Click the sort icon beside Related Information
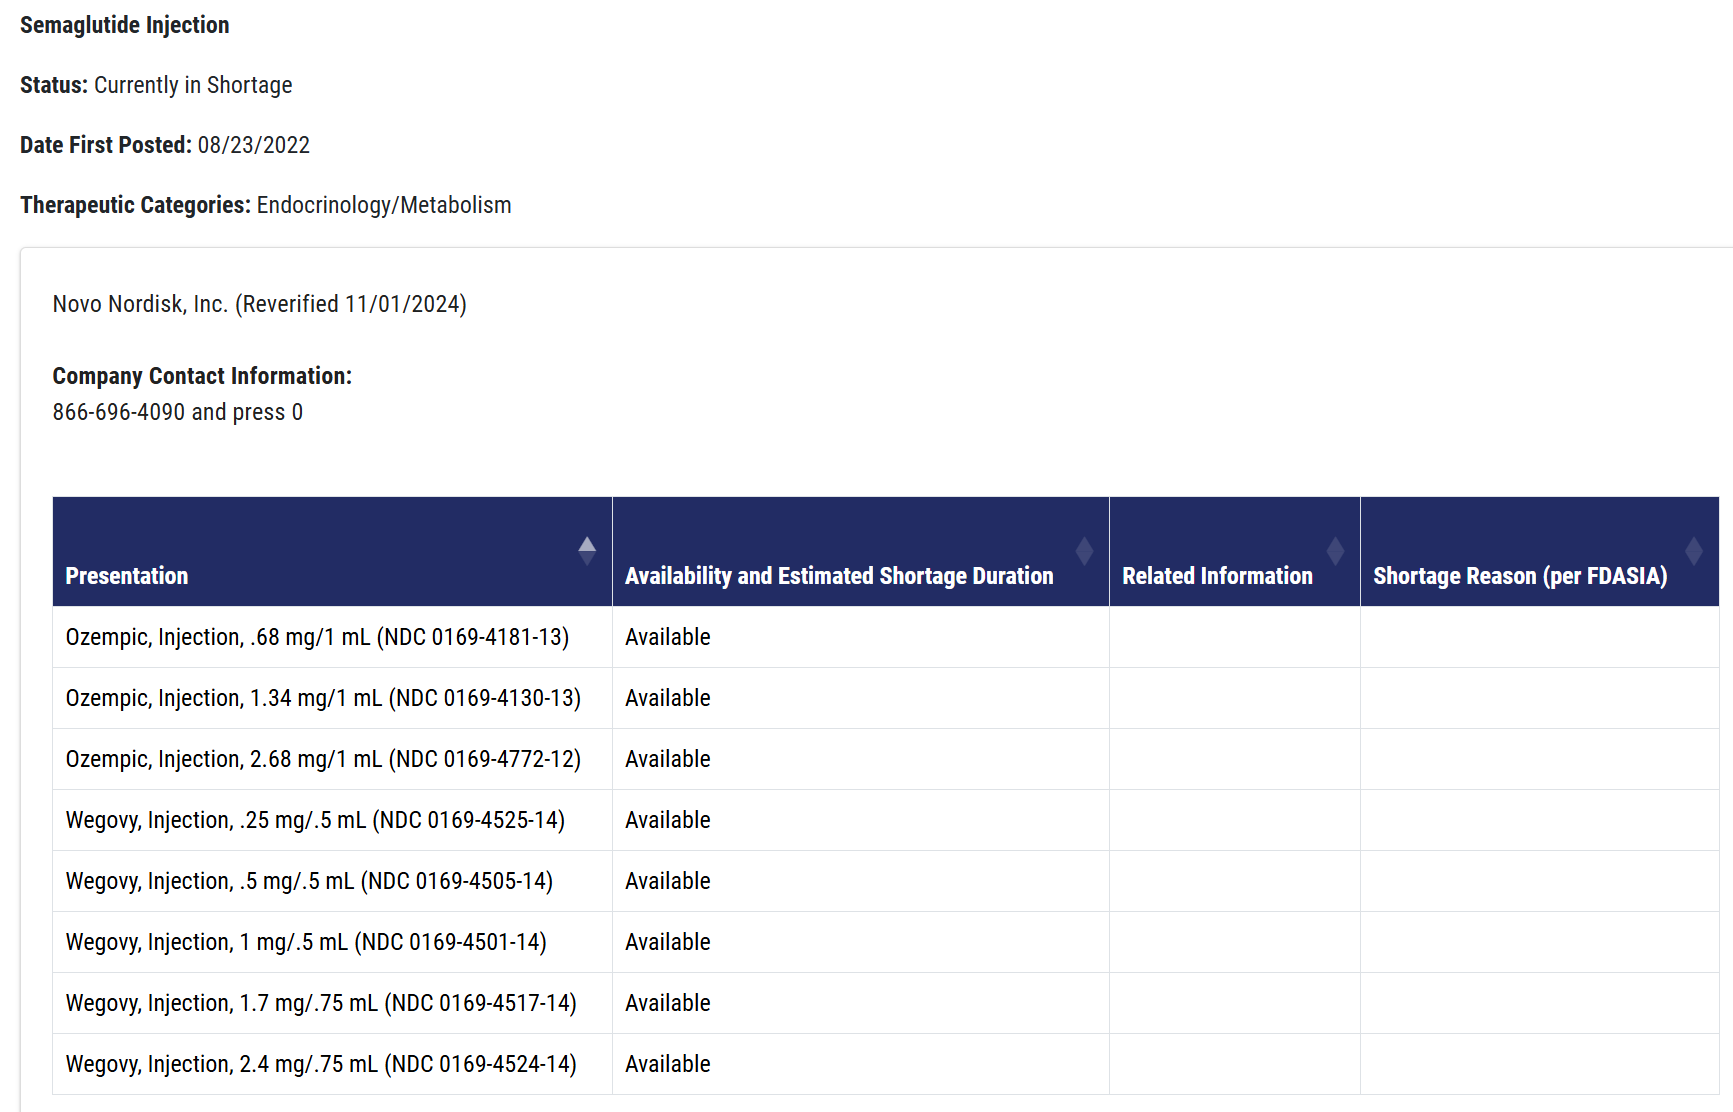The height and width of the screenshot is (1112, 1733). coord(1335,551)
